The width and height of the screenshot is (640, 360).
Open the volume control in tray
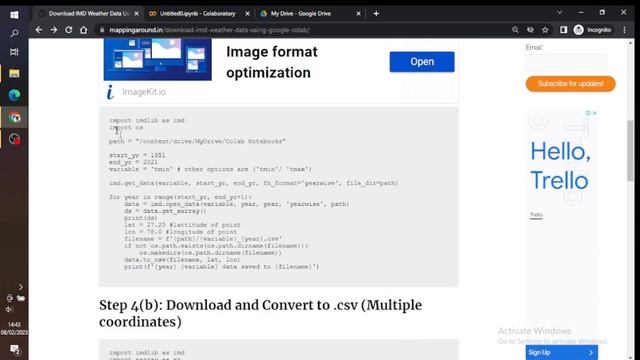point(9,310)
